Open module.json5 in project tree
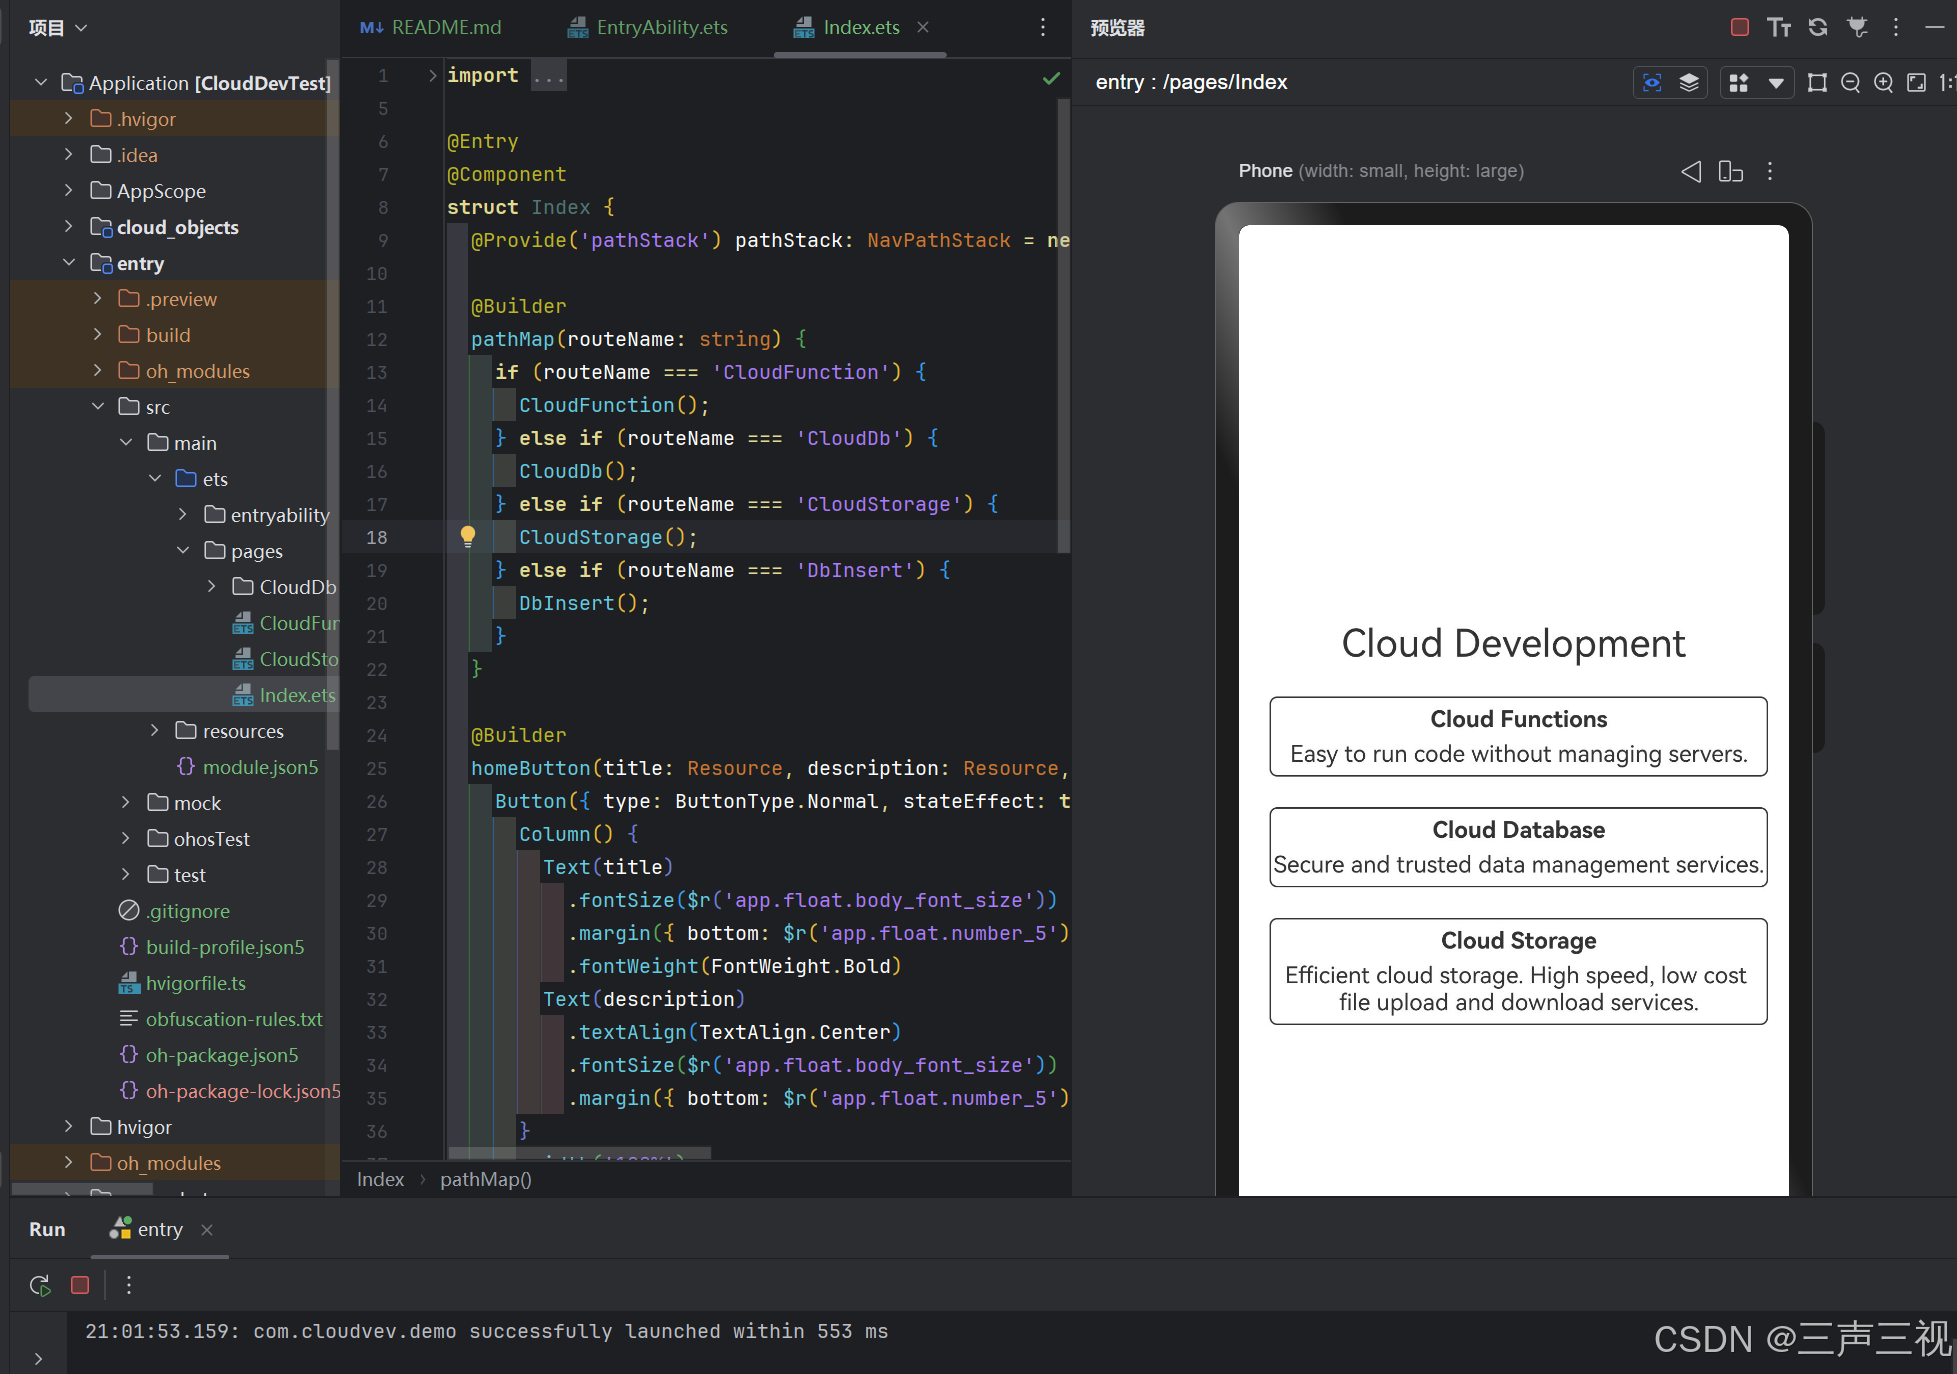Screen dimensions: 1957x1374 coord(260,767)
